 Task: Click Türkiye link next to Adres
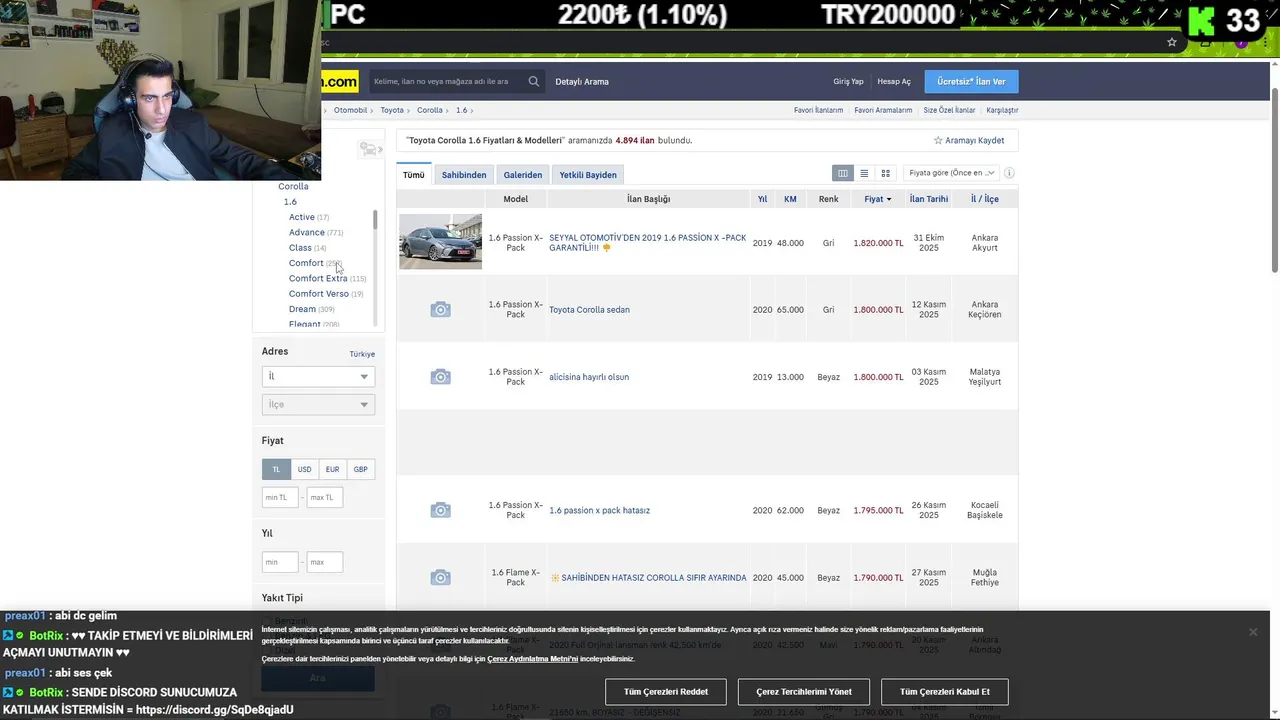pyautogui.click(x=362, y=354)
